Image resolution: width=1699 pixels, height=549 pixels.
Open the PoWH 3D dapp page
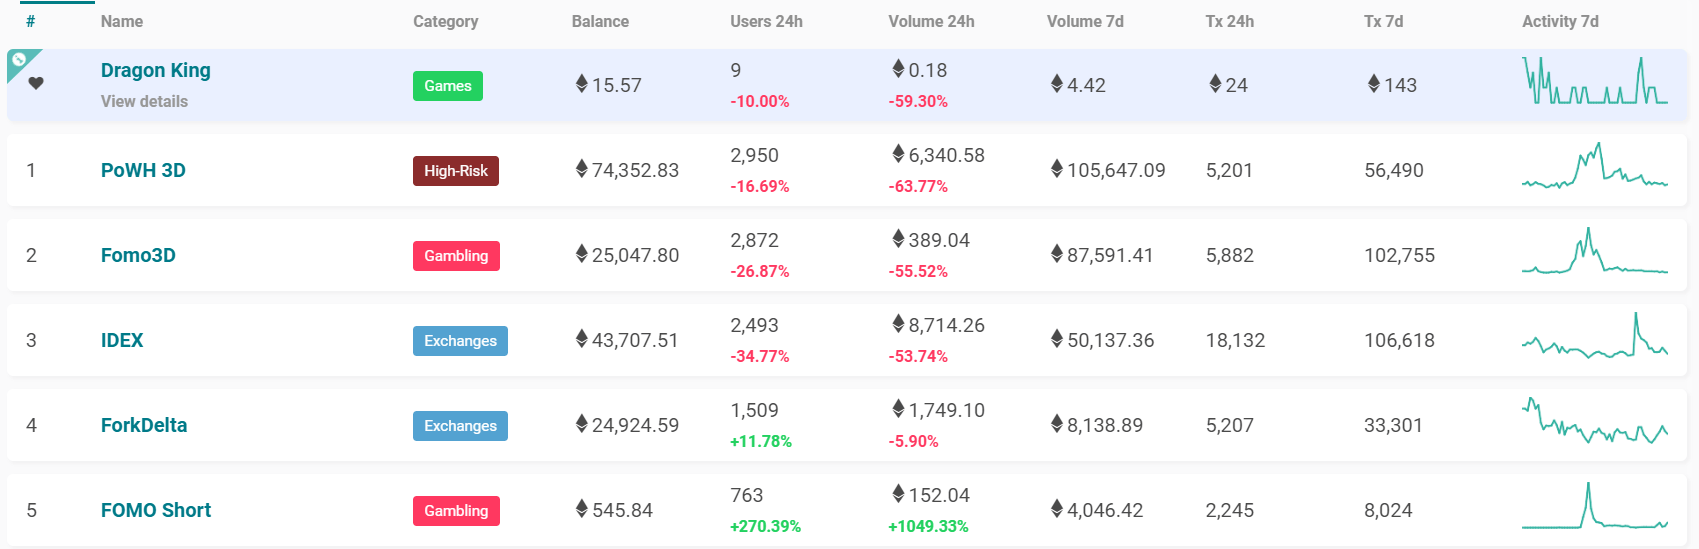(x=143, y=170)
